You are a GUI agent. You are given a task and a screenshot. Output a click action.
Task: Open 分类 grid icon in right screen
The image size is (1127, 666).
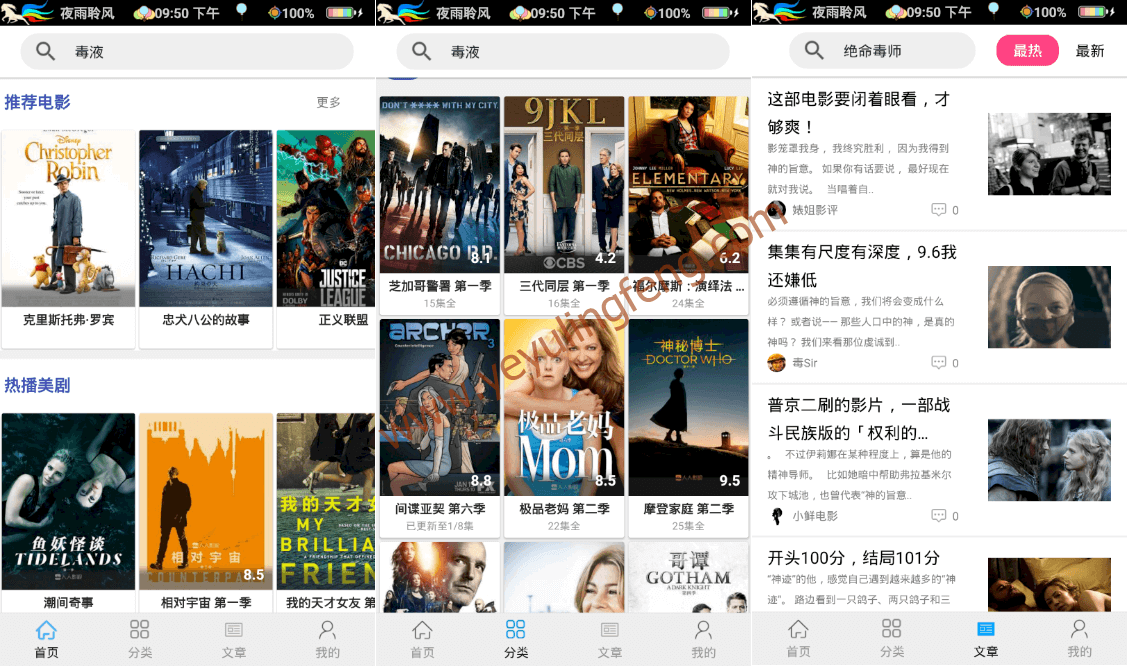(891, 629)
